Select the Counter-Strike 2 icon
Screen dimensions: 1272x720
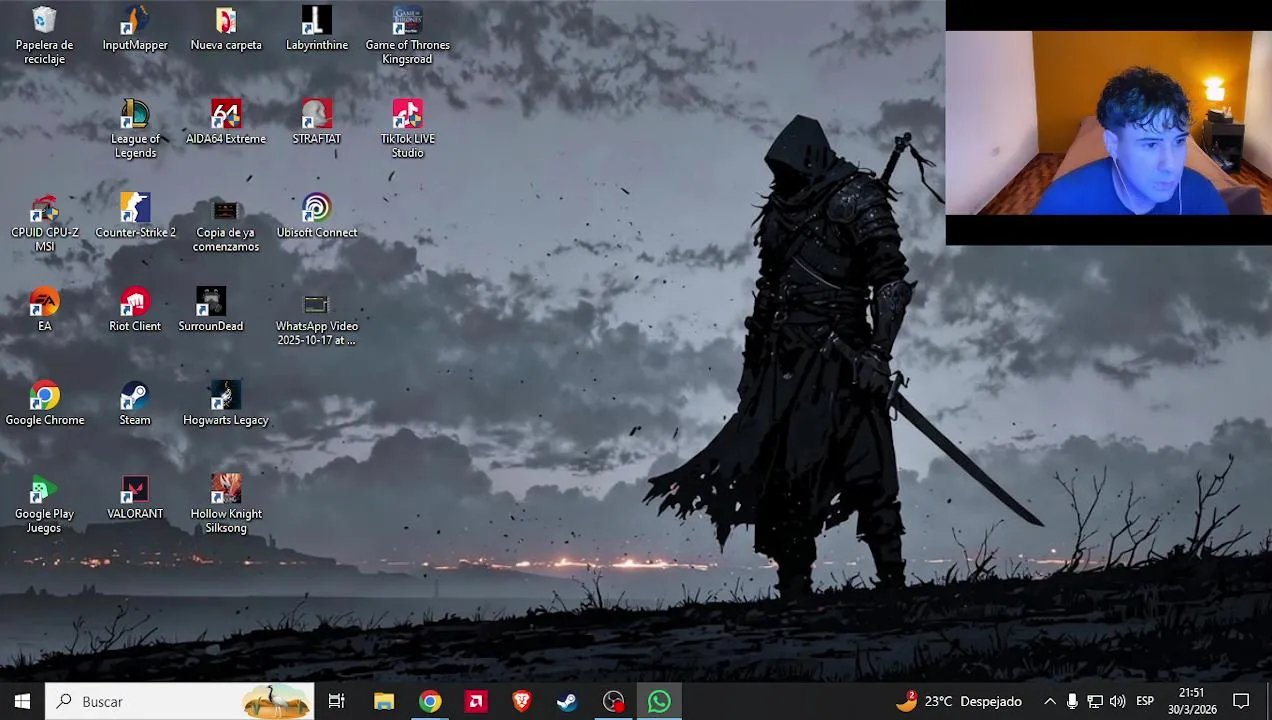(135, 216)
